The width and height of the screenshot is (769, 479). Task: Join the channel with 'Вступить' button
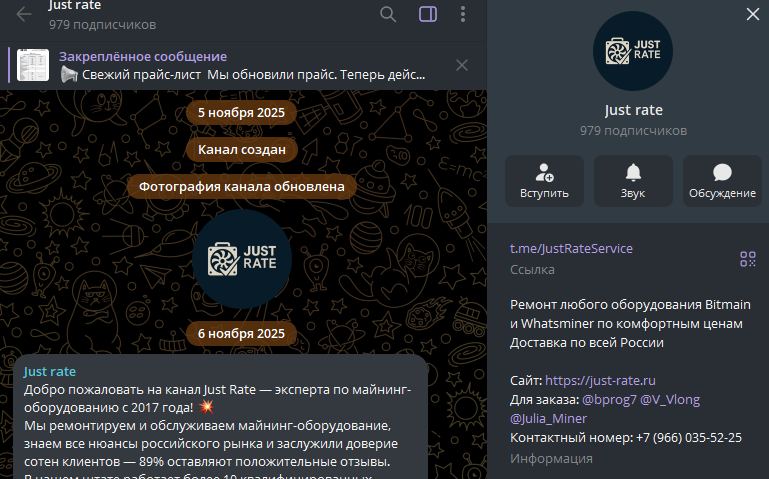tap(544, 181)
